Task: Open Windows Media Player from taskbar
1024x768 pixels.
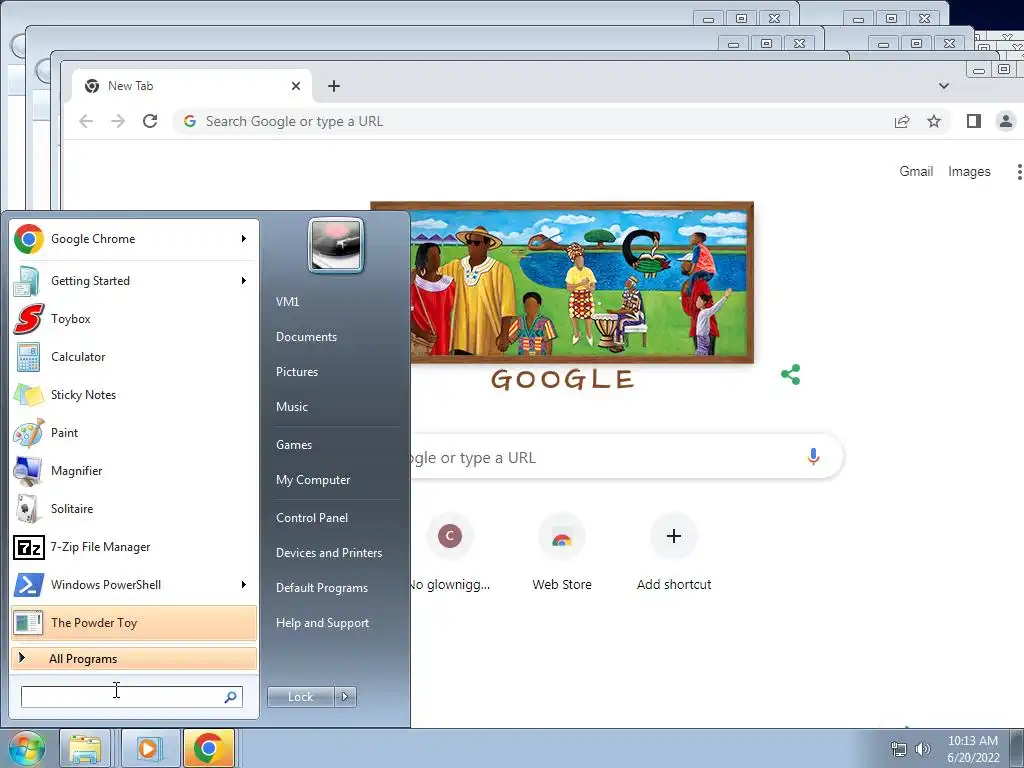Action: 148,748
